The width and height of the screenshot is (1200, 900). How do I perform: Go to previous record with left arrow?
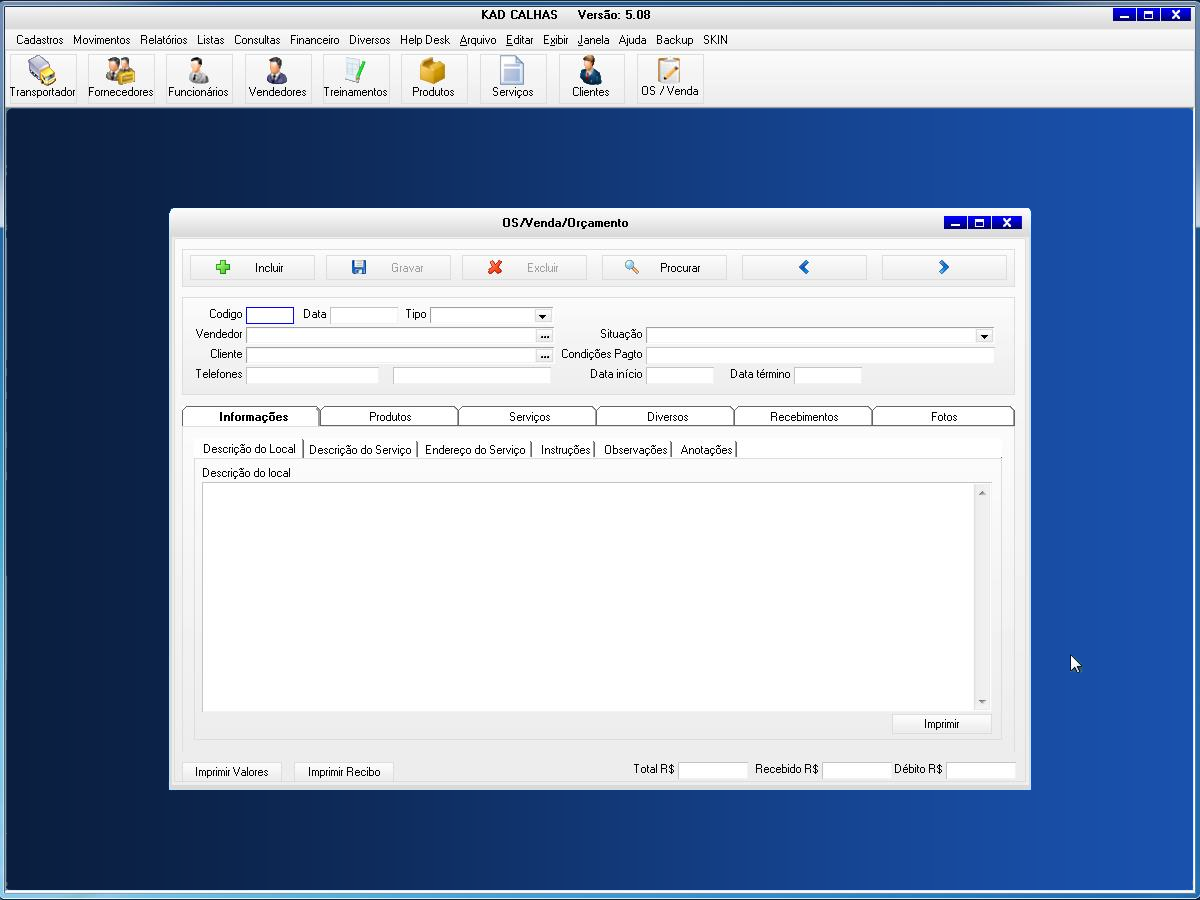coord(804,268)
